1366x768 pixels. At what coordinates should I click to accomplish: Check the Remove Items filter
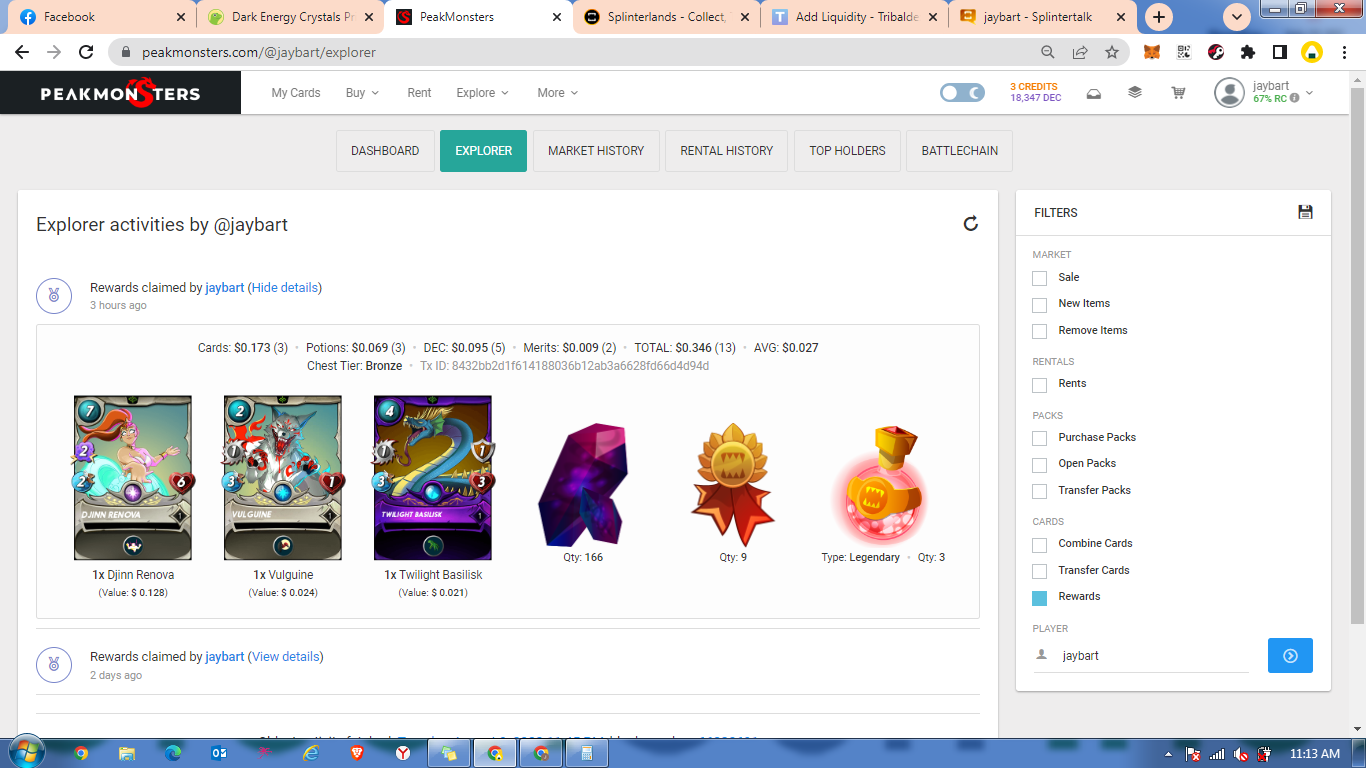tap(1040, 331)
